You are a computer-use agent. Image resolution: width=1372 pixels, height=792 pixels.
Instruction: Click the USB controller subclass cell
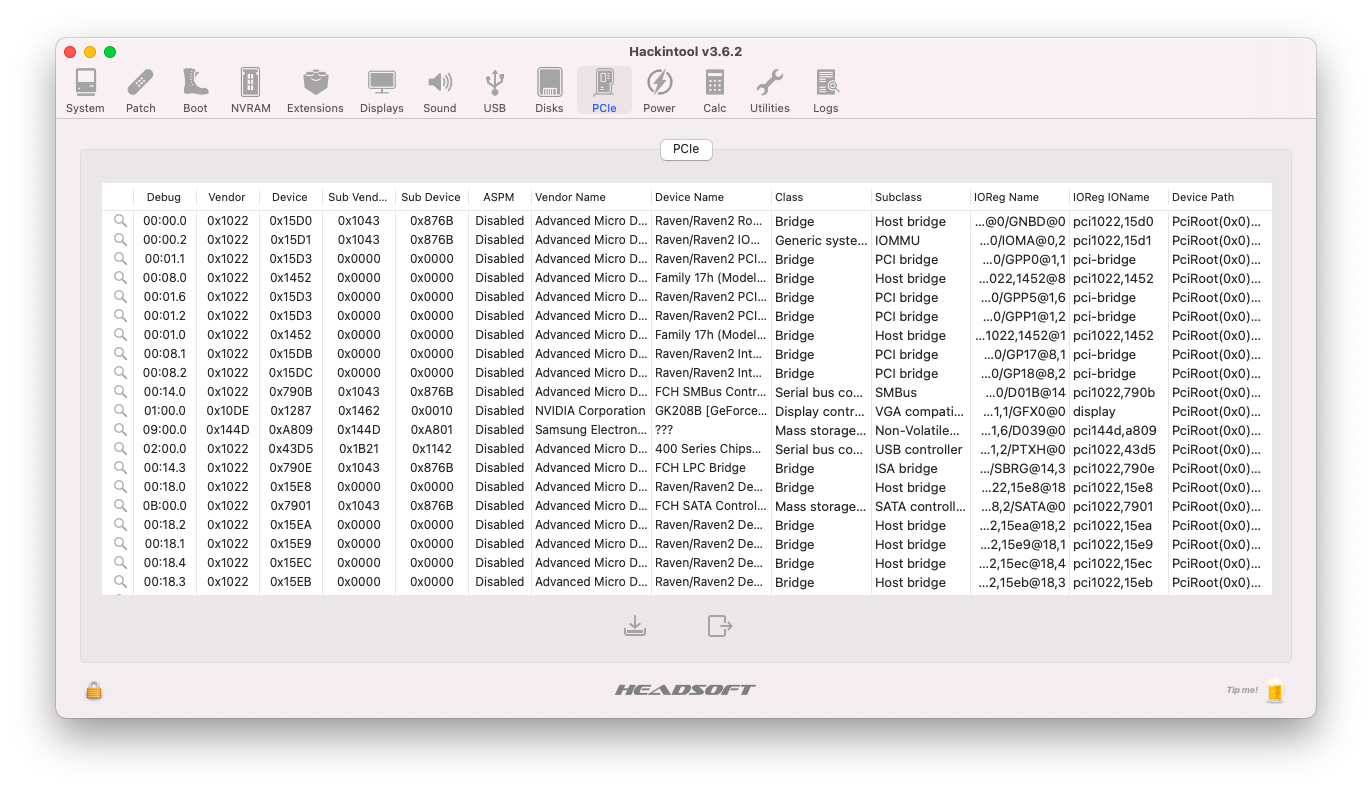[921, 449]
